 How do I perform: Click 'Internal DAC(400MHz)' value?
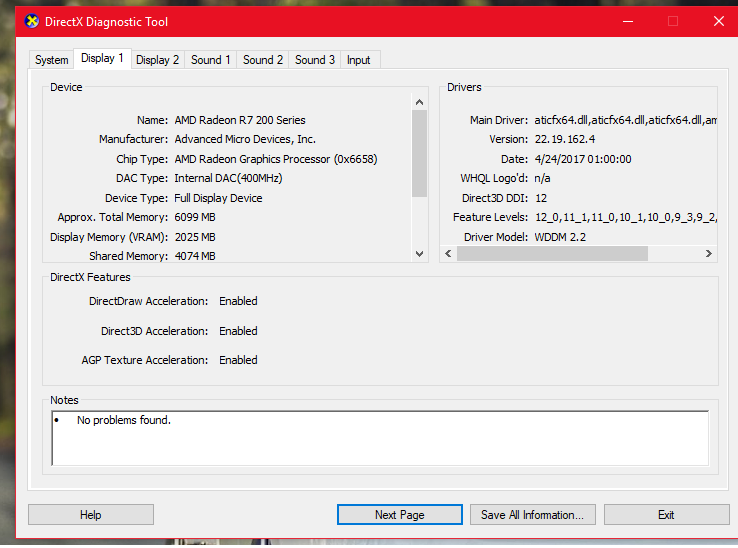point(228,178)
